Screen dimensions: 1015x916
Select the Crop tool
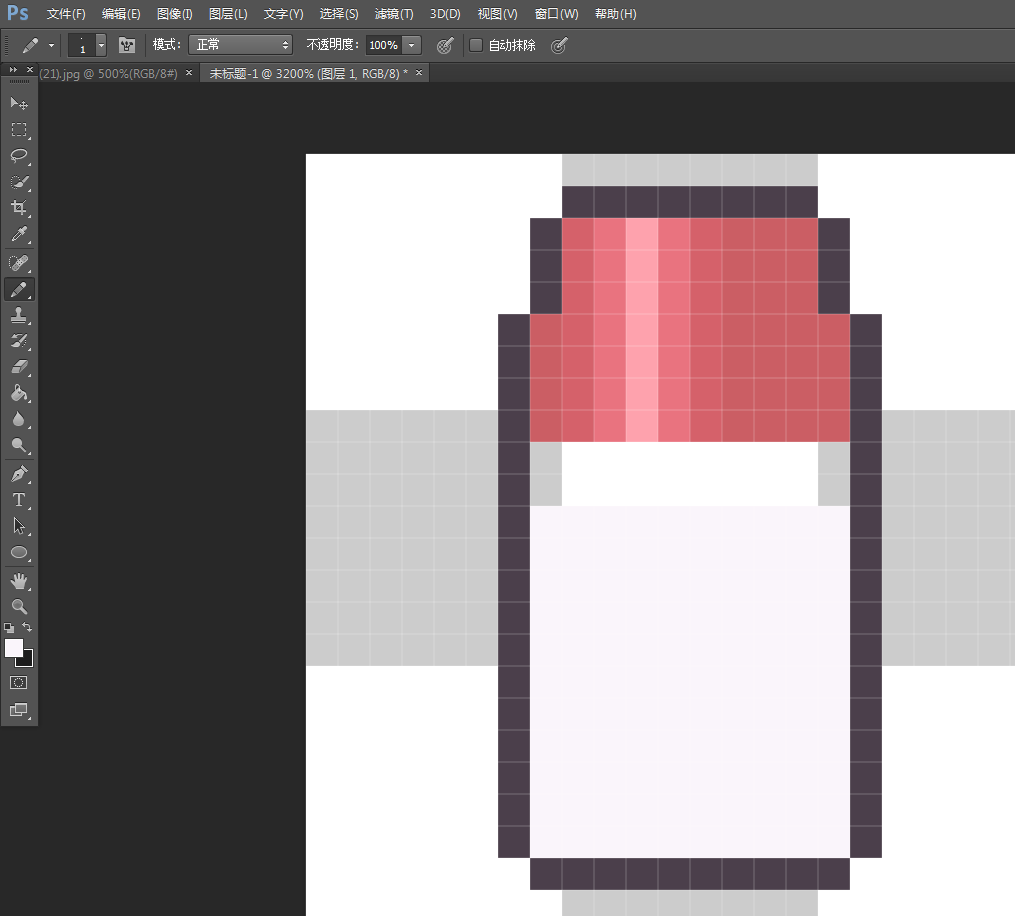(19, 208)
